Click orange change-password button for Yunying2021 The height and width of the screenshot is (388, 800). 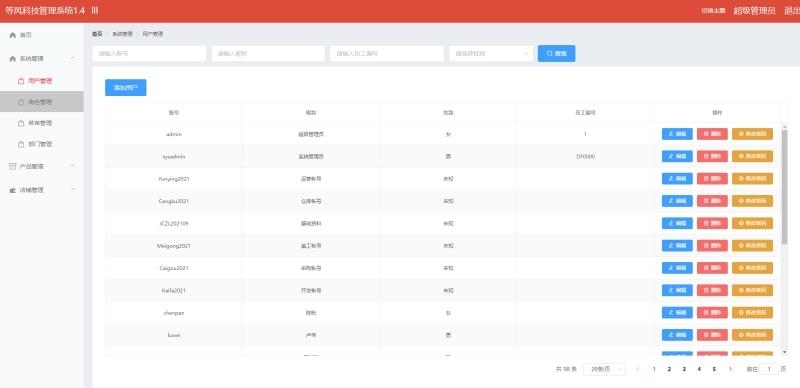pos(752,179)
